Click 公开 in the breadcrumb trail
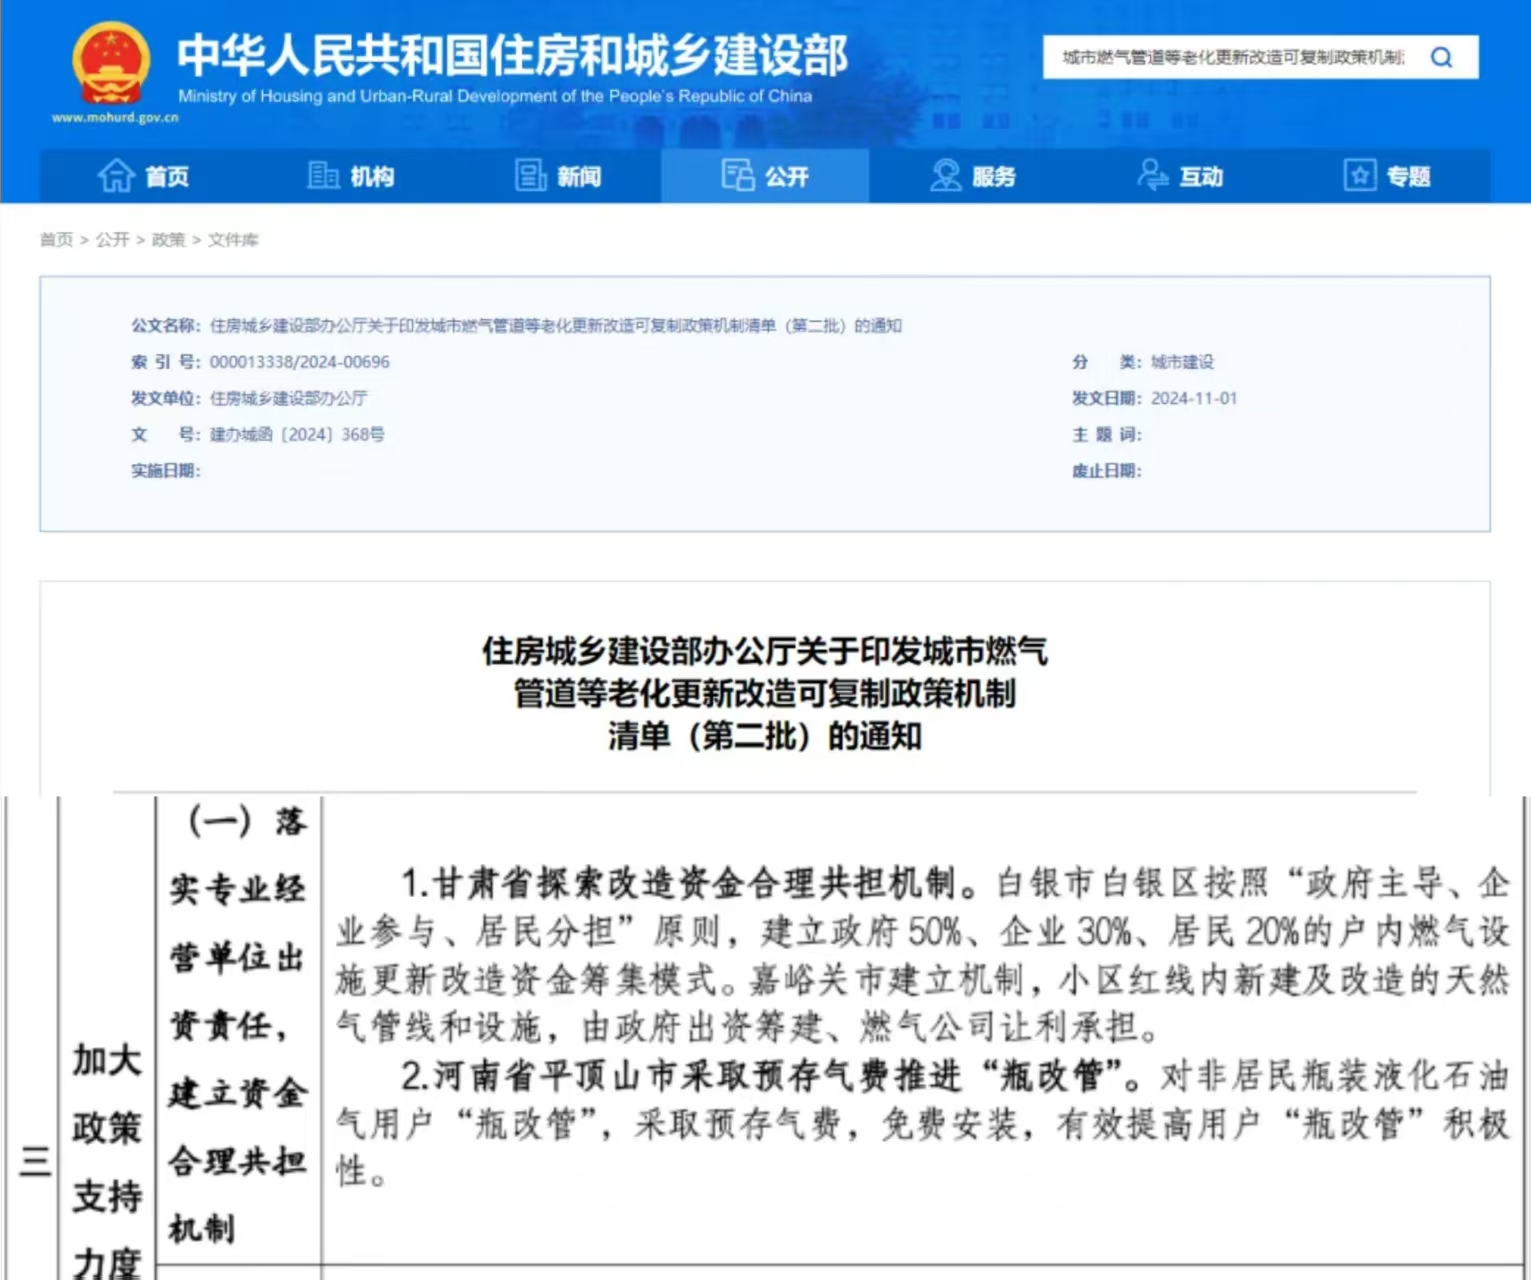1531x1280 pixels. pos(112,240)
